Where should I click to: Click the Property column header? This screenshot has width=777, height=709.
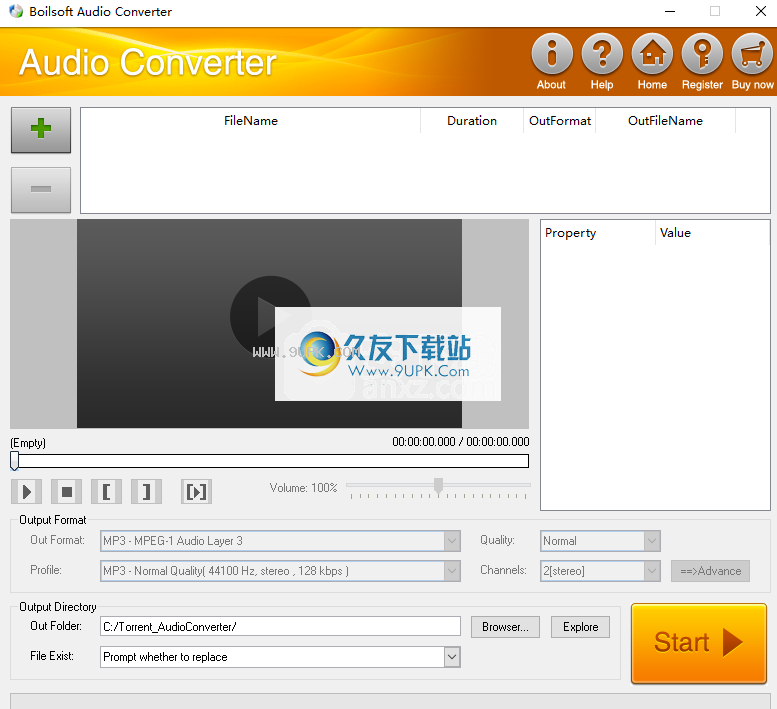coord(598,233)
